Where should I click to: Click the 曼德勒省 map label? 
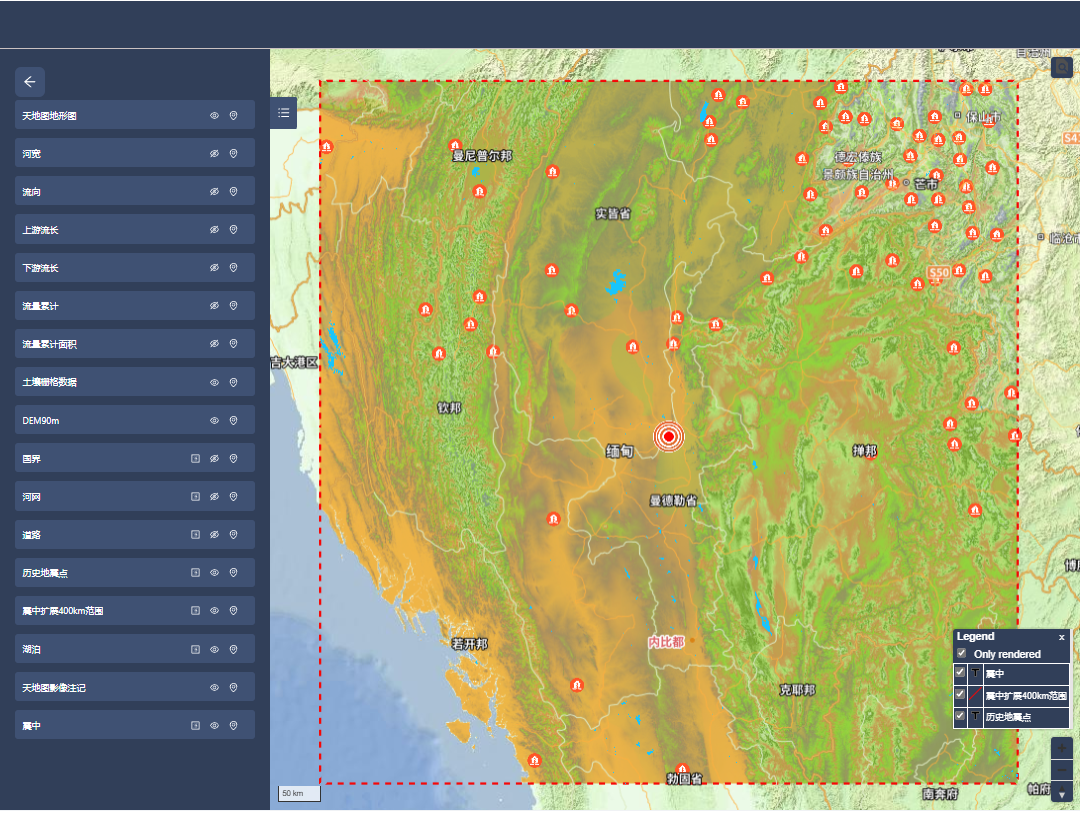pos(674,500)
